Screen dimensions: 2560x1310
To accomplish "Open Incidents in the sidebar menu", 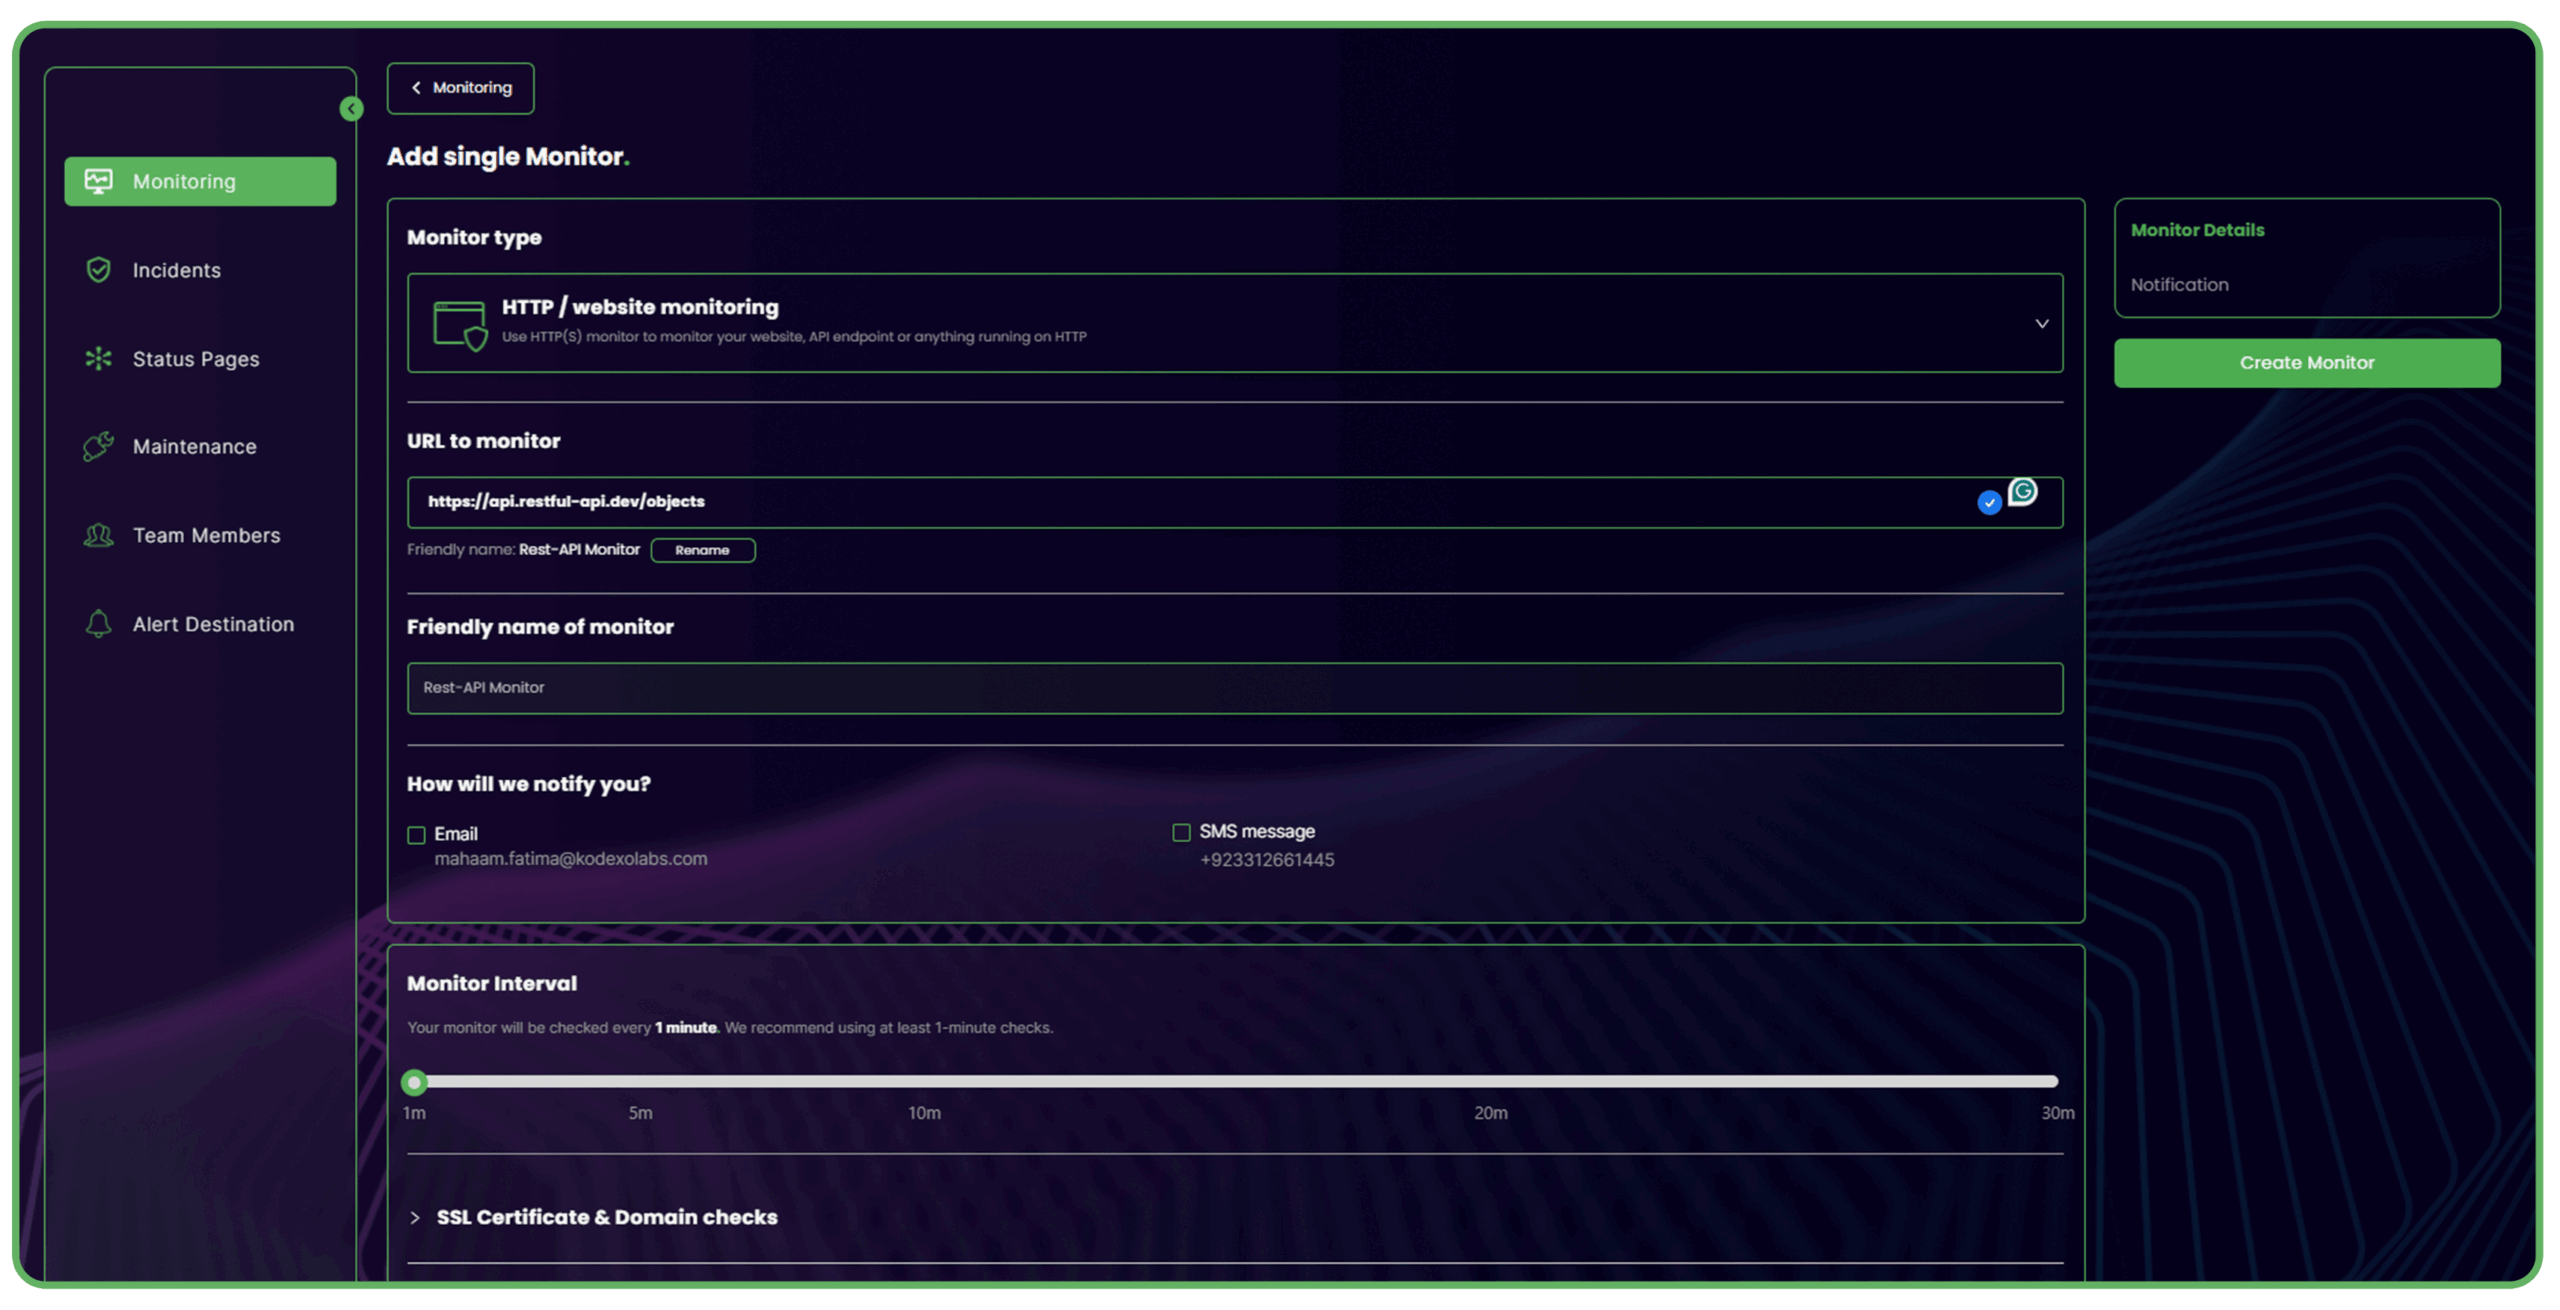I will point(177,270).
